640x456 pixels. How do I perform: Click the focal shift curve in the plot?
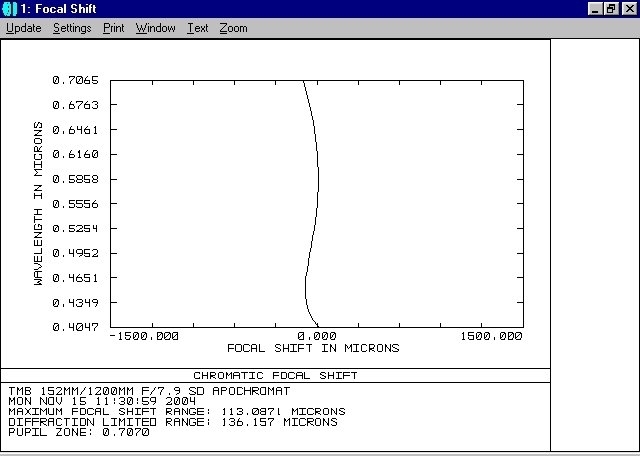[318, 180]
